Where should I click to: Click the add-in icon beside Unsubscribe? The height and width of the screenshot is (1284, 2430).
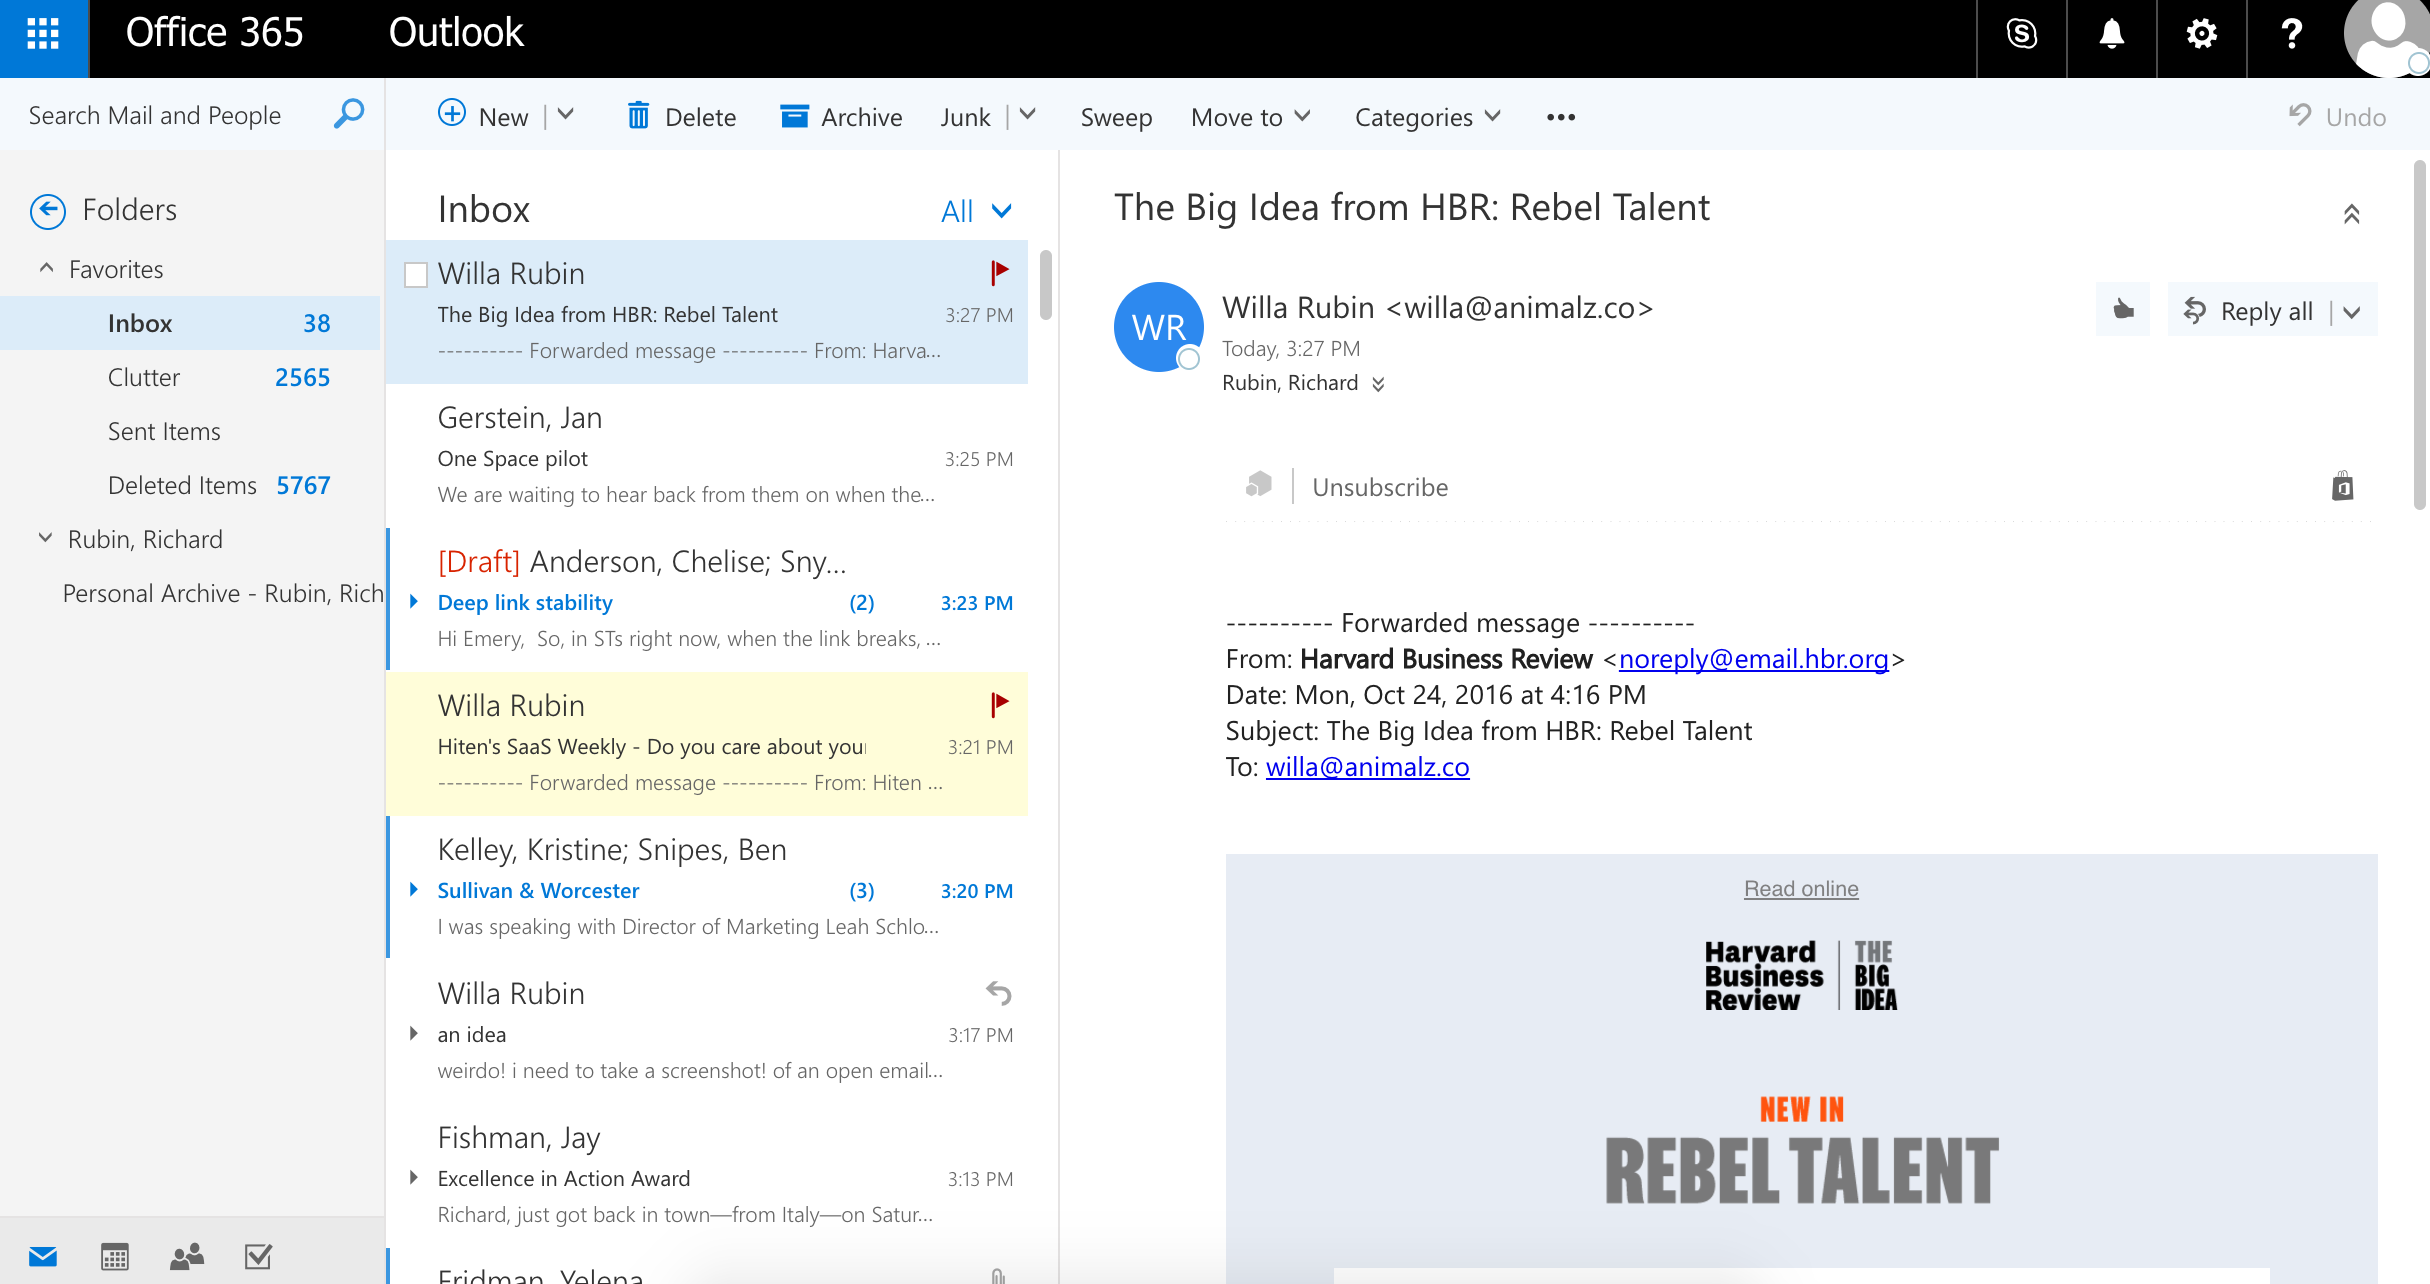click(x=1258, y=485)
